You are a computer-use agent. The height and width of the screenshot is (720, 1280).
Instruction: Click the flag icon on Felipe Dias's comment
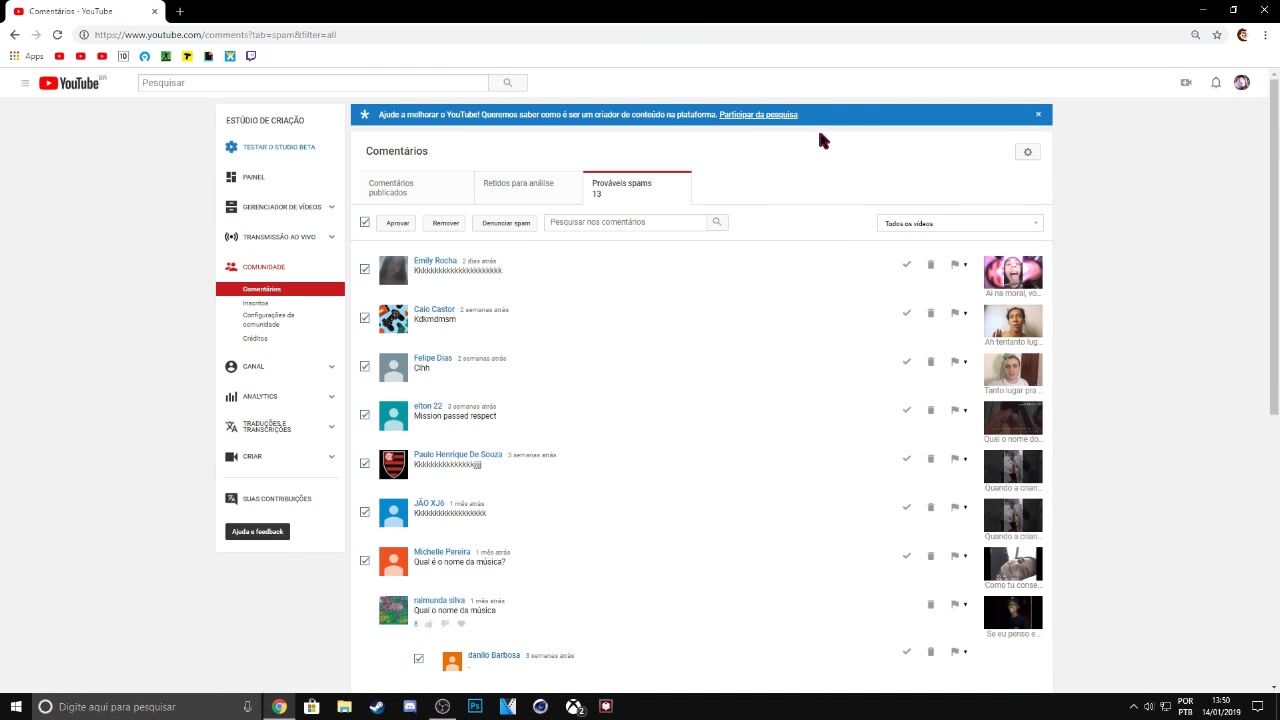click(x=955, y=362)
